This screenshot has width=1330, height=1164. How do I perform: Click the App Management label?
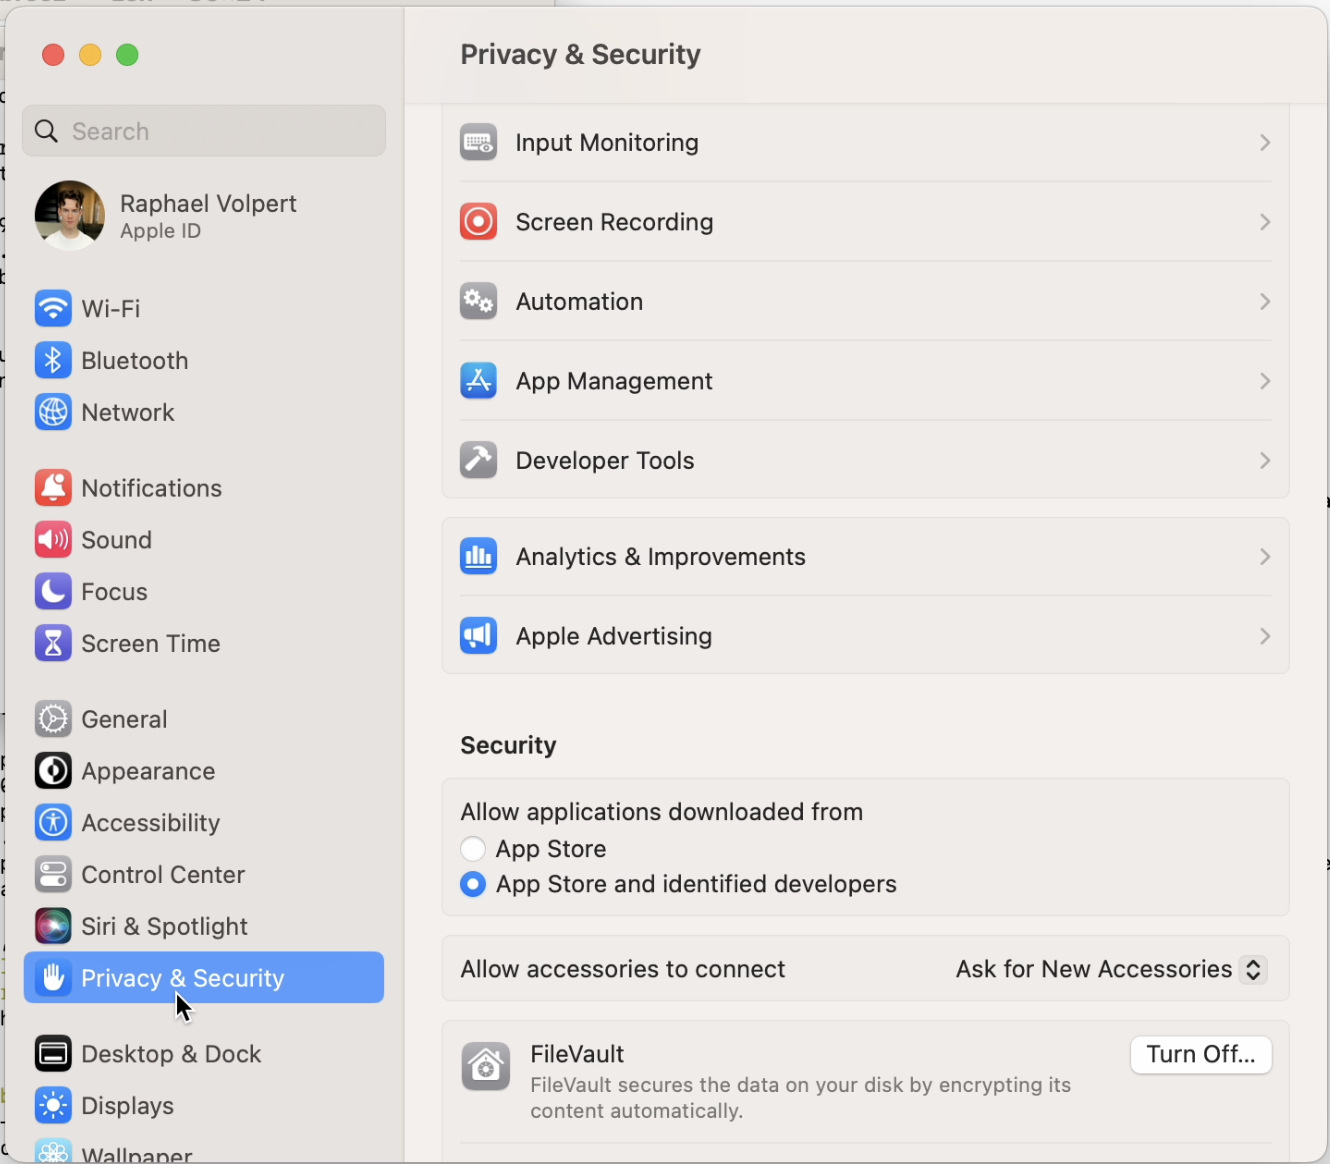pos(614,381)
